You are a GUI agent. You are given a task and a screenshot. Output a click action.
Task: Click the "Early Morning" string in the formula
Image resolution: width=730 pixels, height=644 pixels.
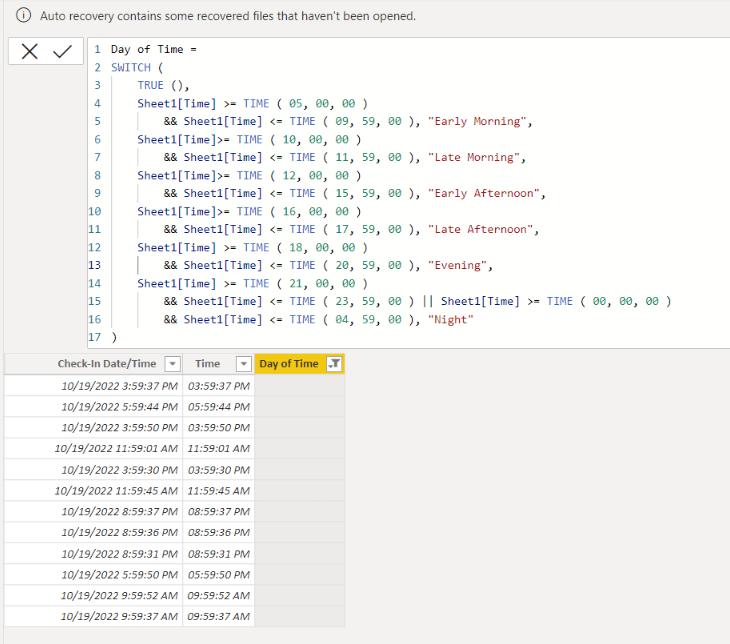477,121
